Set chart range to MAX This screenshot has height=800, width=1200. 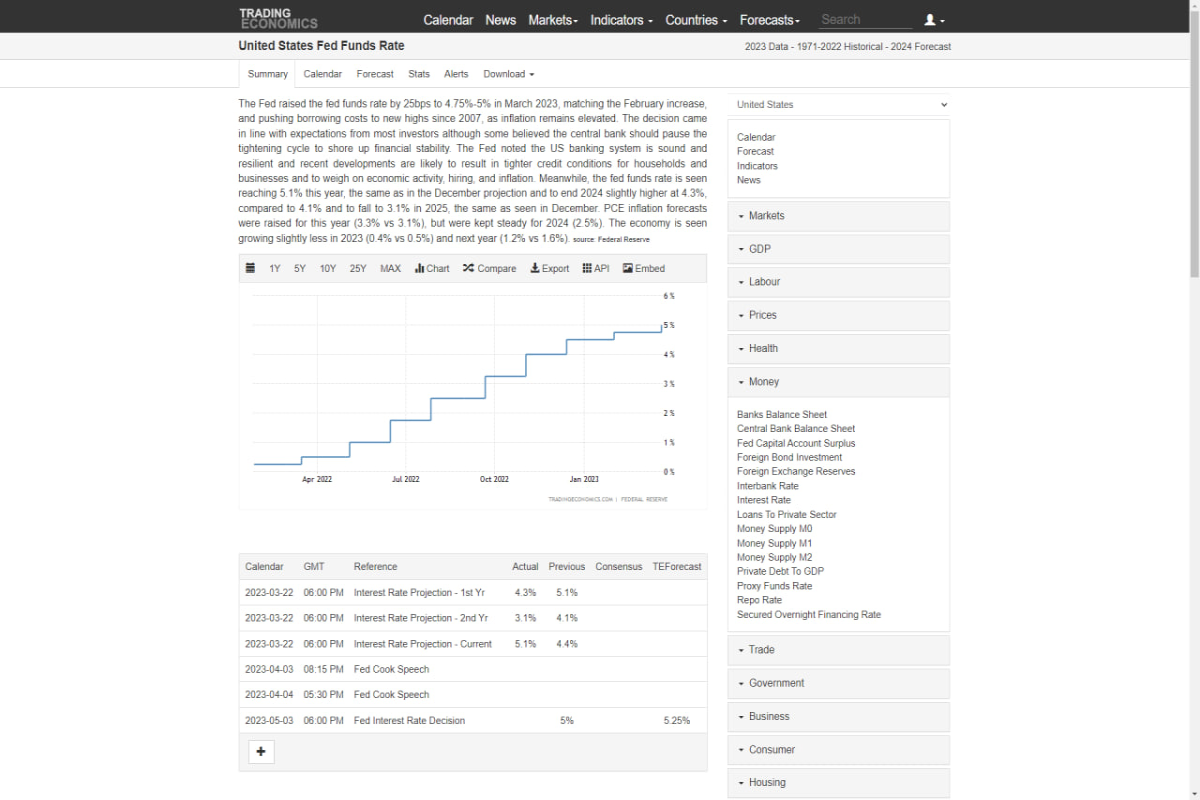click(390, 268)
